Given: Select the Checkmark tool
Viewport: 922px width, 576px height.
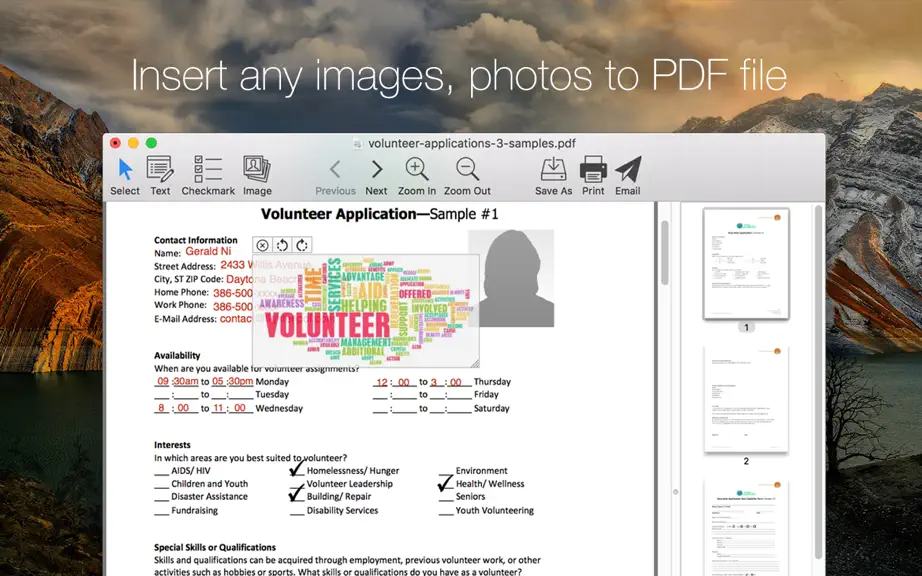Looking at the screenshot, I should click(208, 176).
